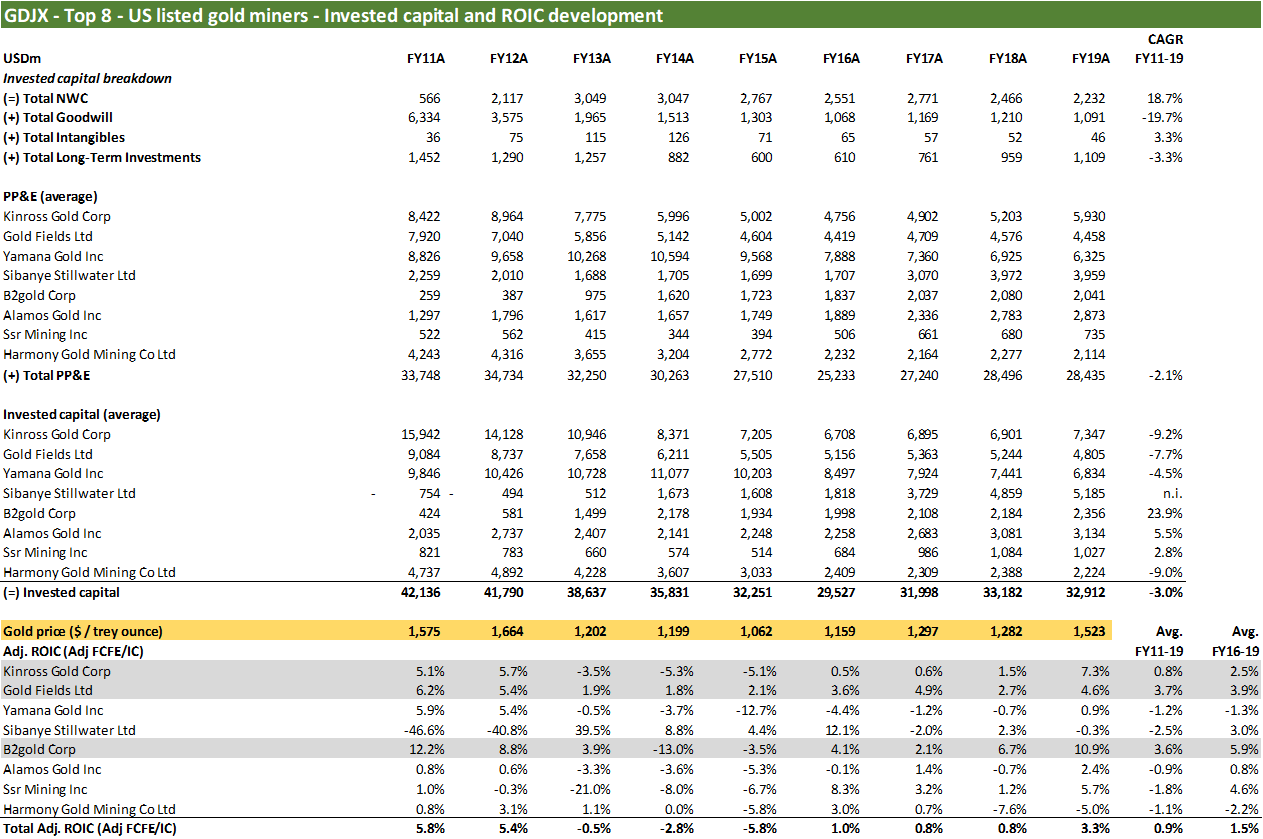
Task: Select the FY15A column header
Action: click(x=758, y=58)
